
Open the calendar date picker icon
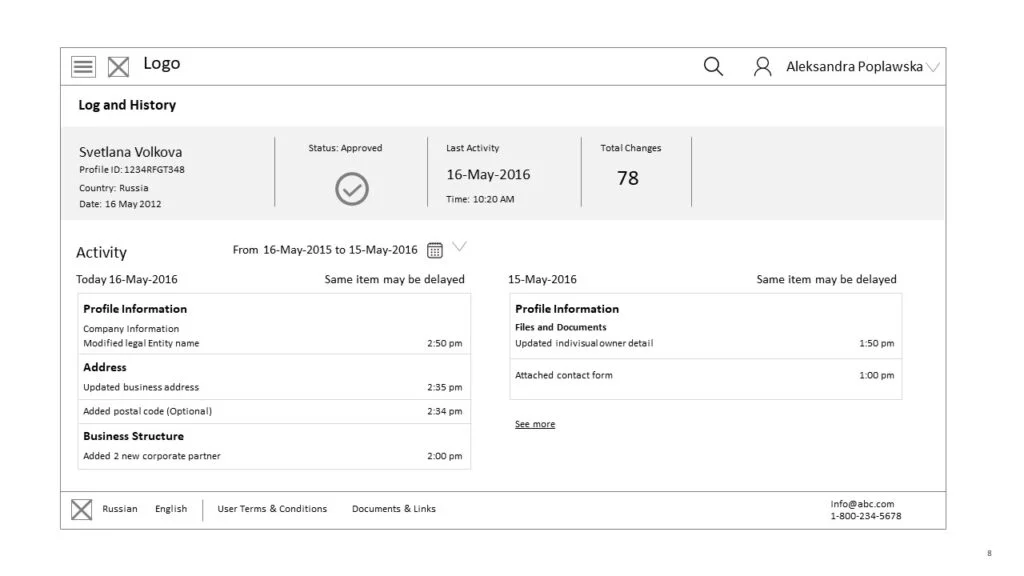tap(435, 250)
